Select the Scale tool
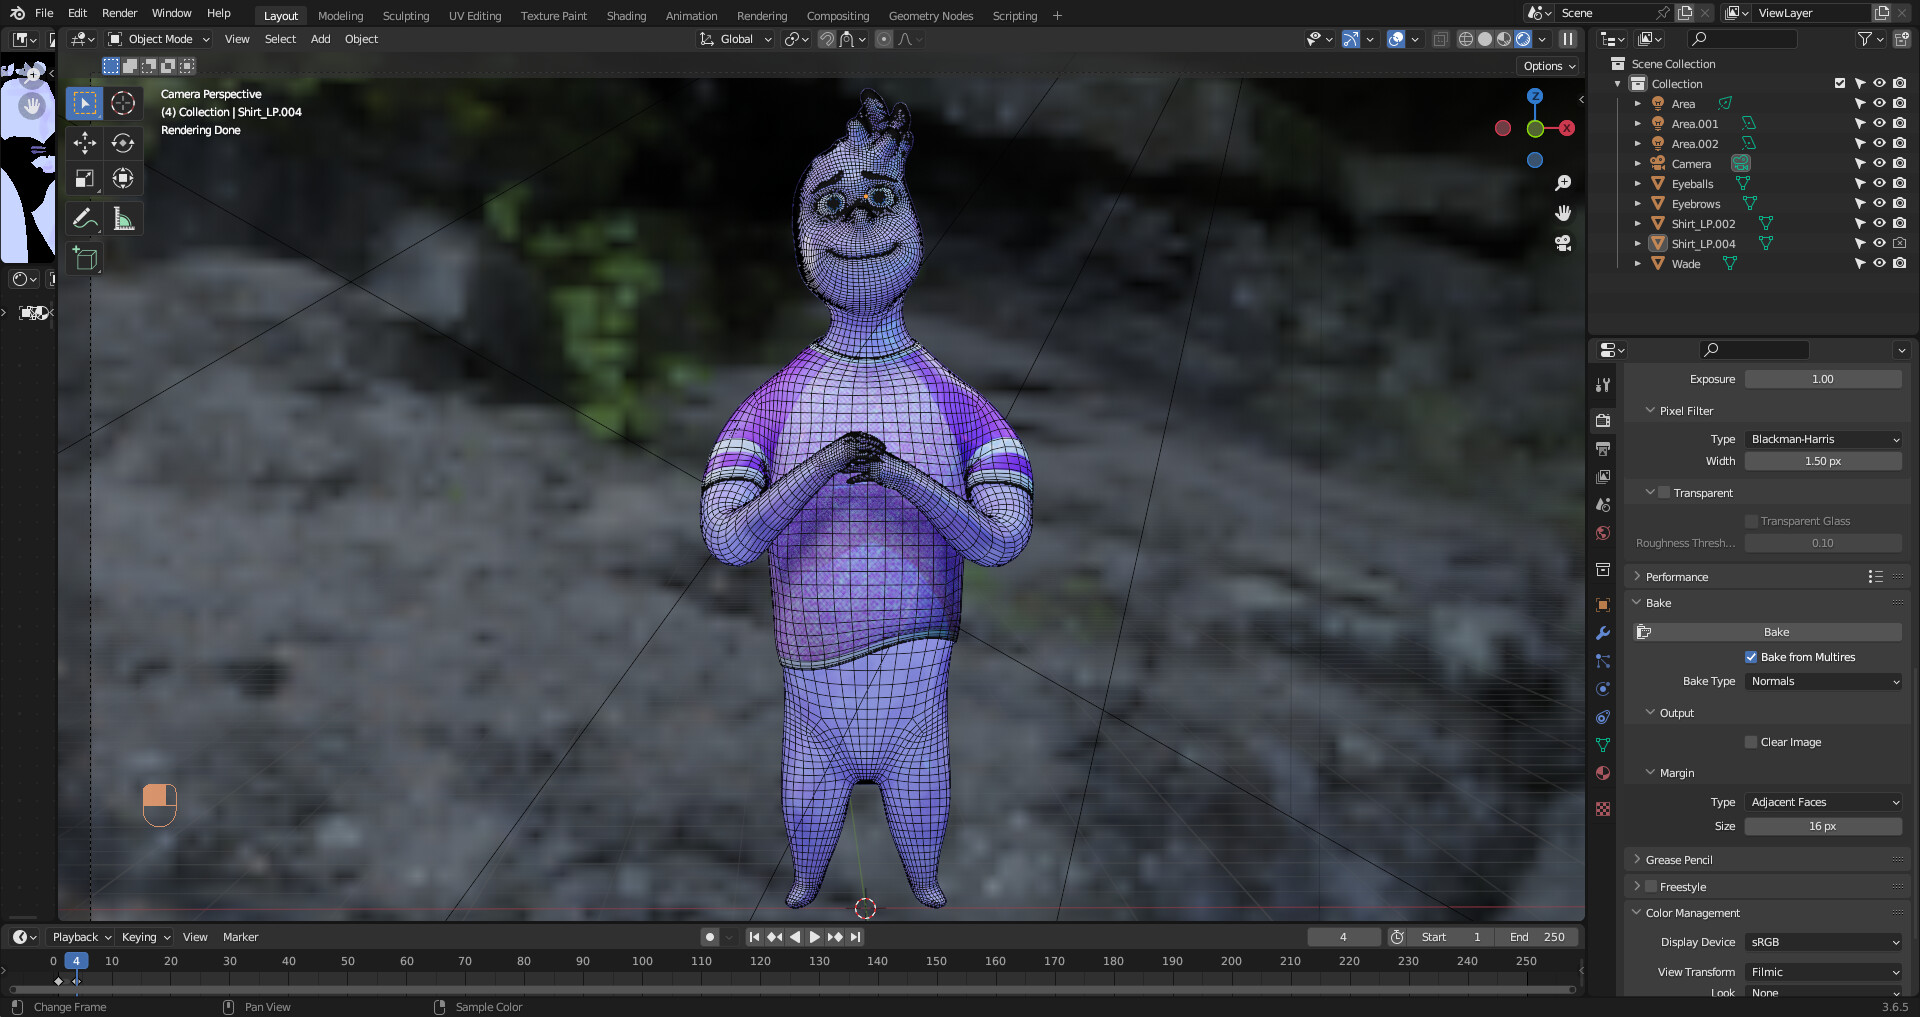Image resolution: width=1920 pixels, height=1017 pixels. [84, 178]
